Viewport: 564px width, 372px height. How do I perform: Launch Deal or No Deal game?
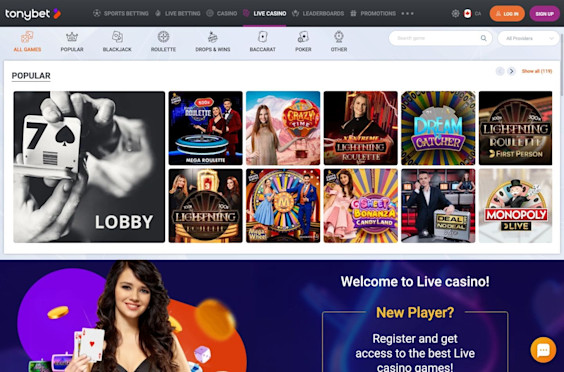[x=438, y=206]
